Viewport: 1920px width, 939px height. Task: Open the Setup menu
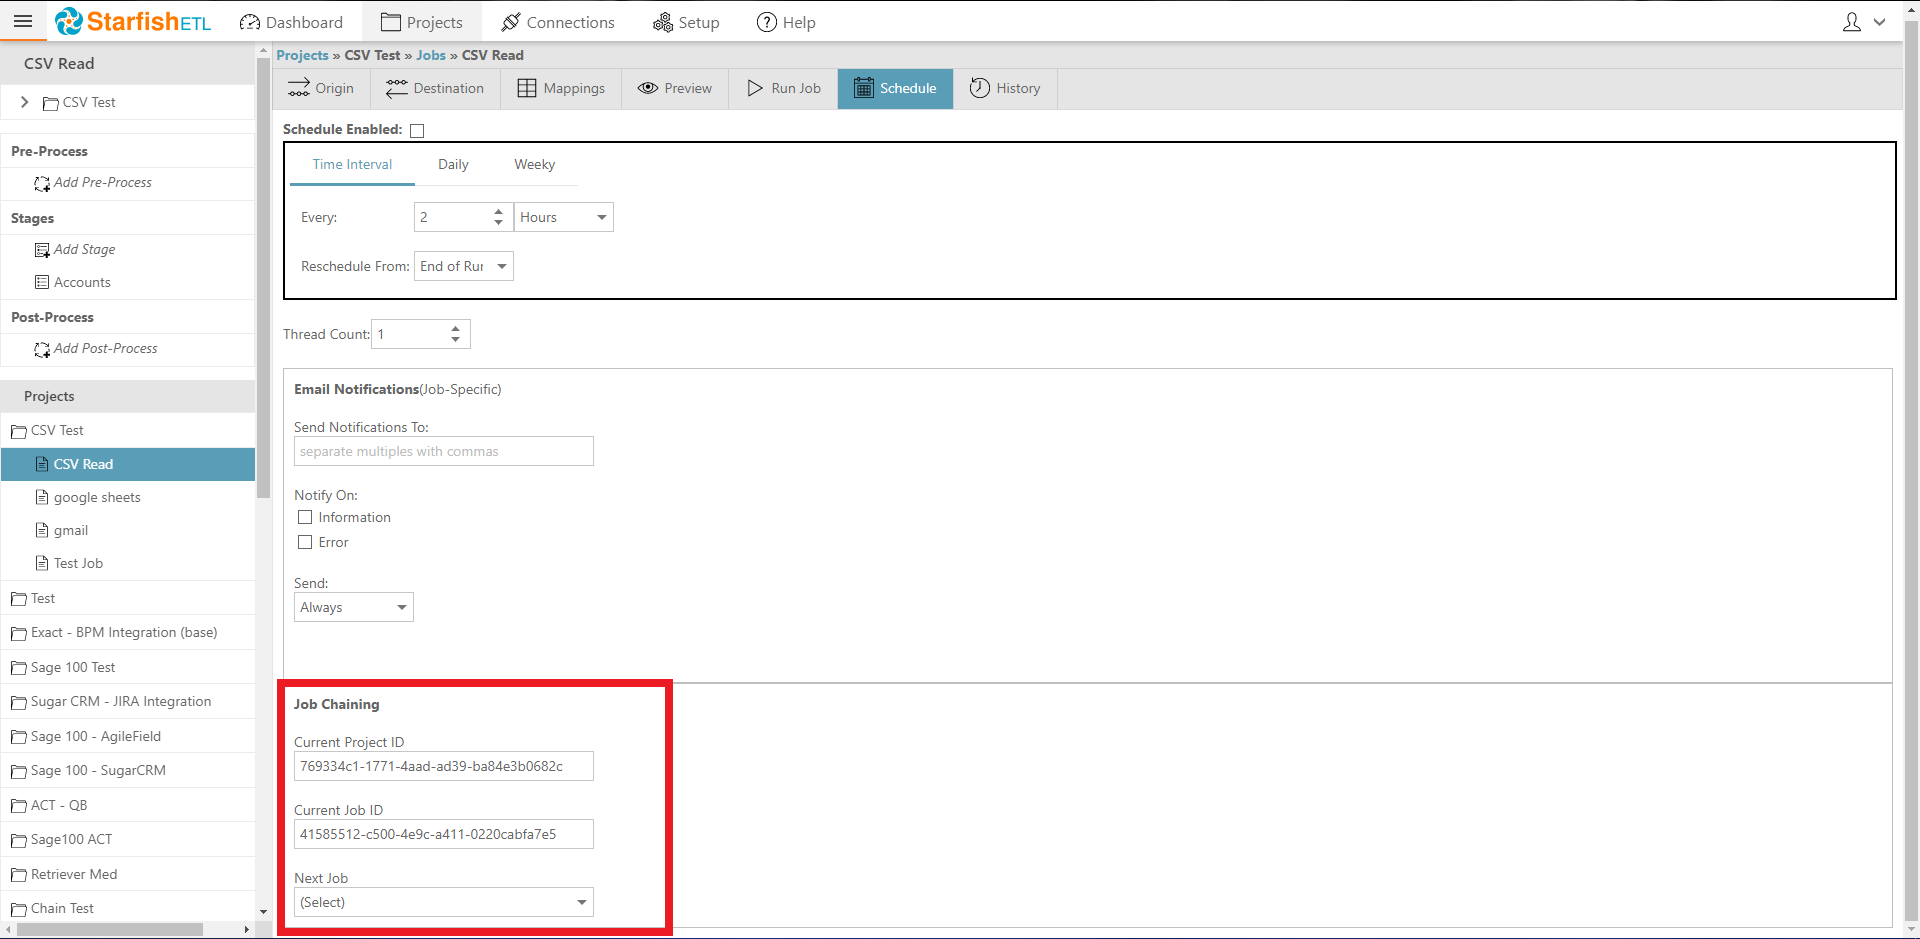tap(686, 22)
